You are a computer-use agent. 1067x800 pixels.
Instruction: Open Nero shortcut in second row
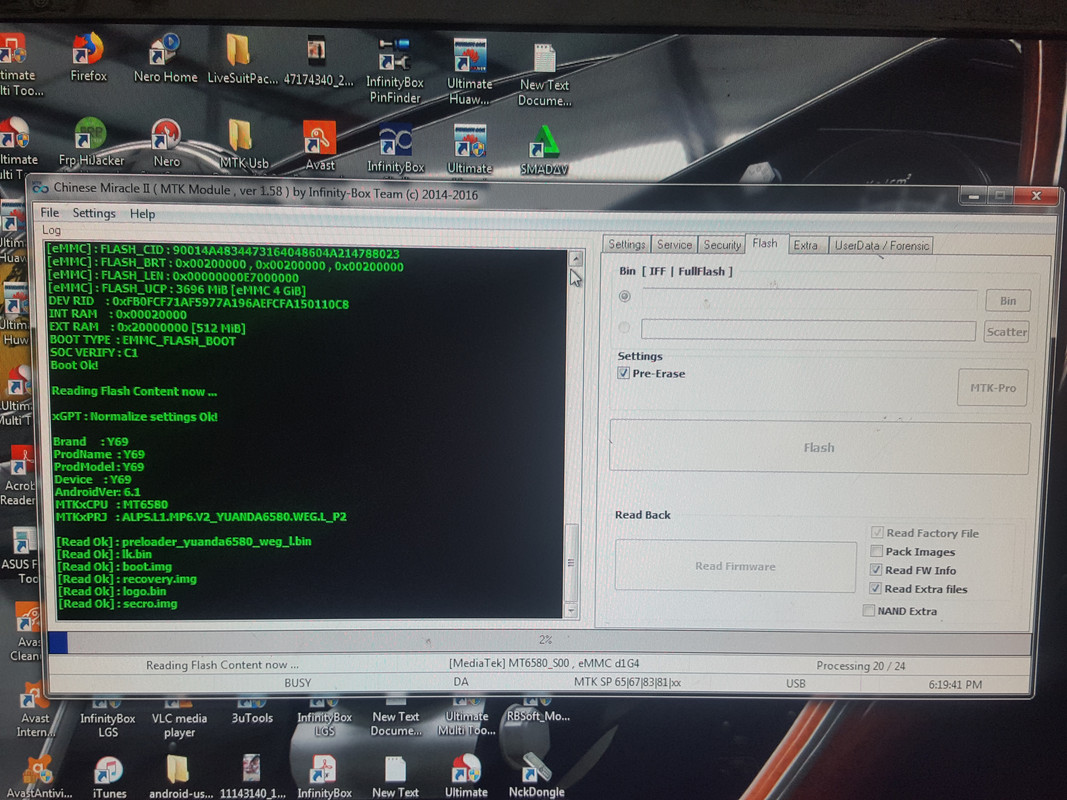click(166, 144)
